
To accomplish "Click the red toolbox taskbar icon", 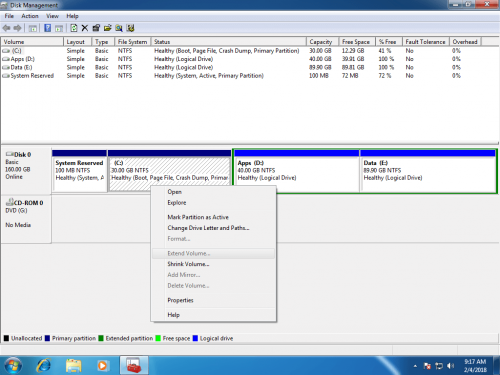I will click(134, 366).
